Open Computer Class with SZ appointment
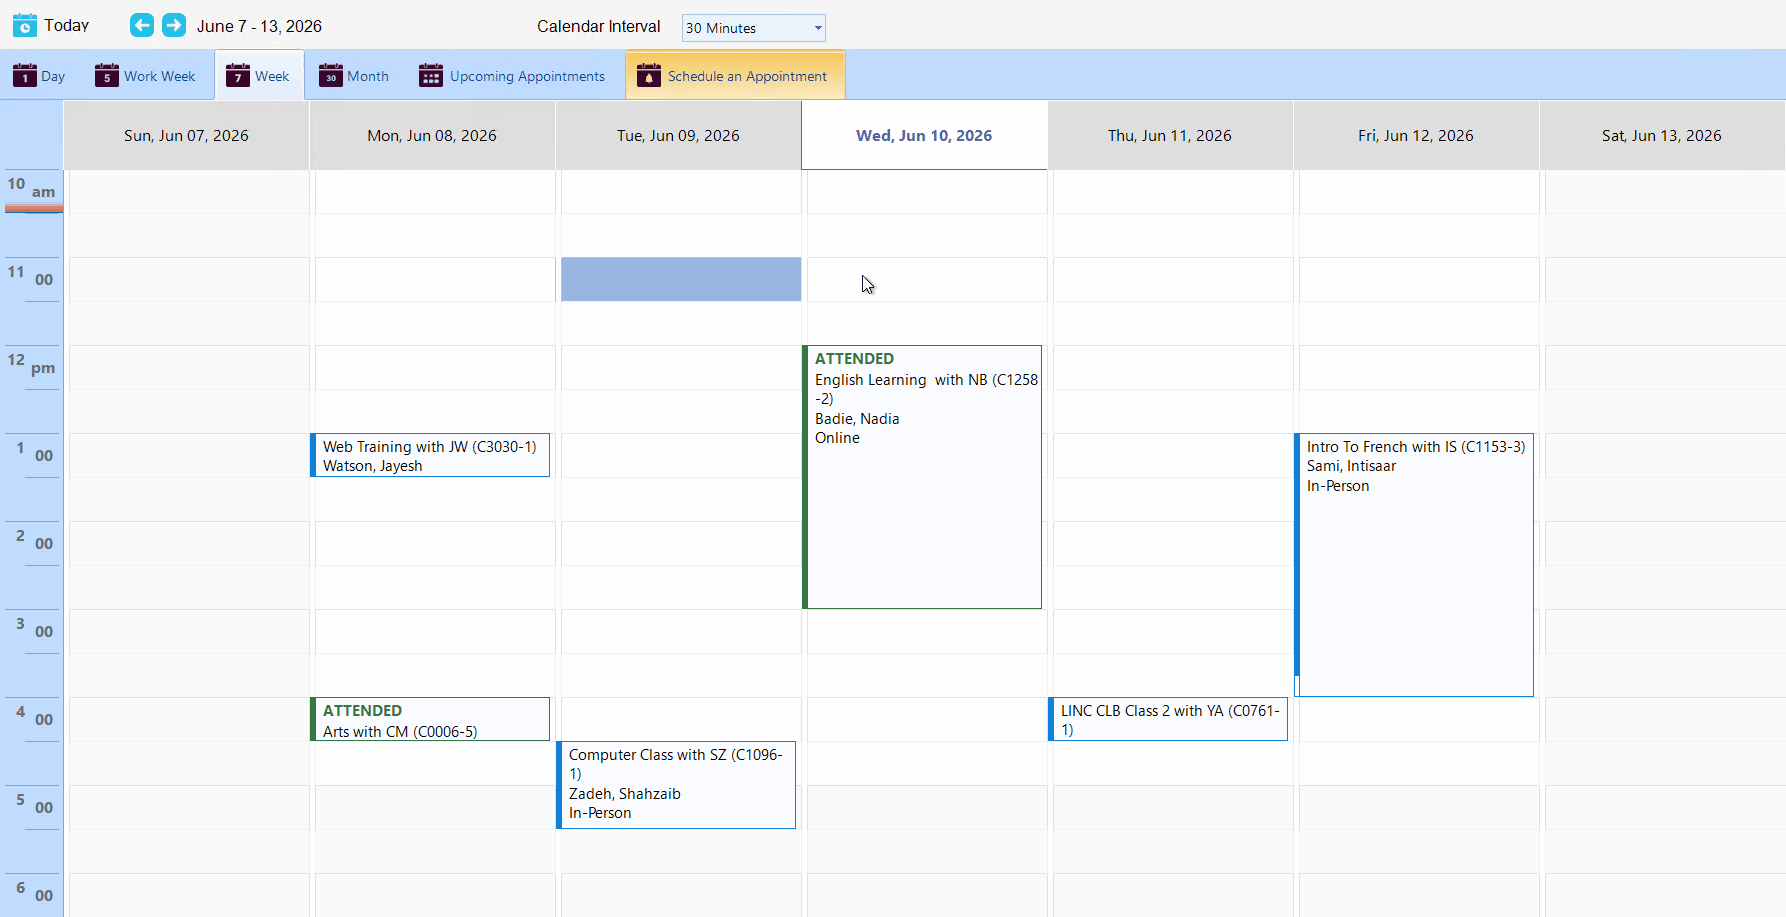Screen dimensions: 1786x917 pos(676,785)
